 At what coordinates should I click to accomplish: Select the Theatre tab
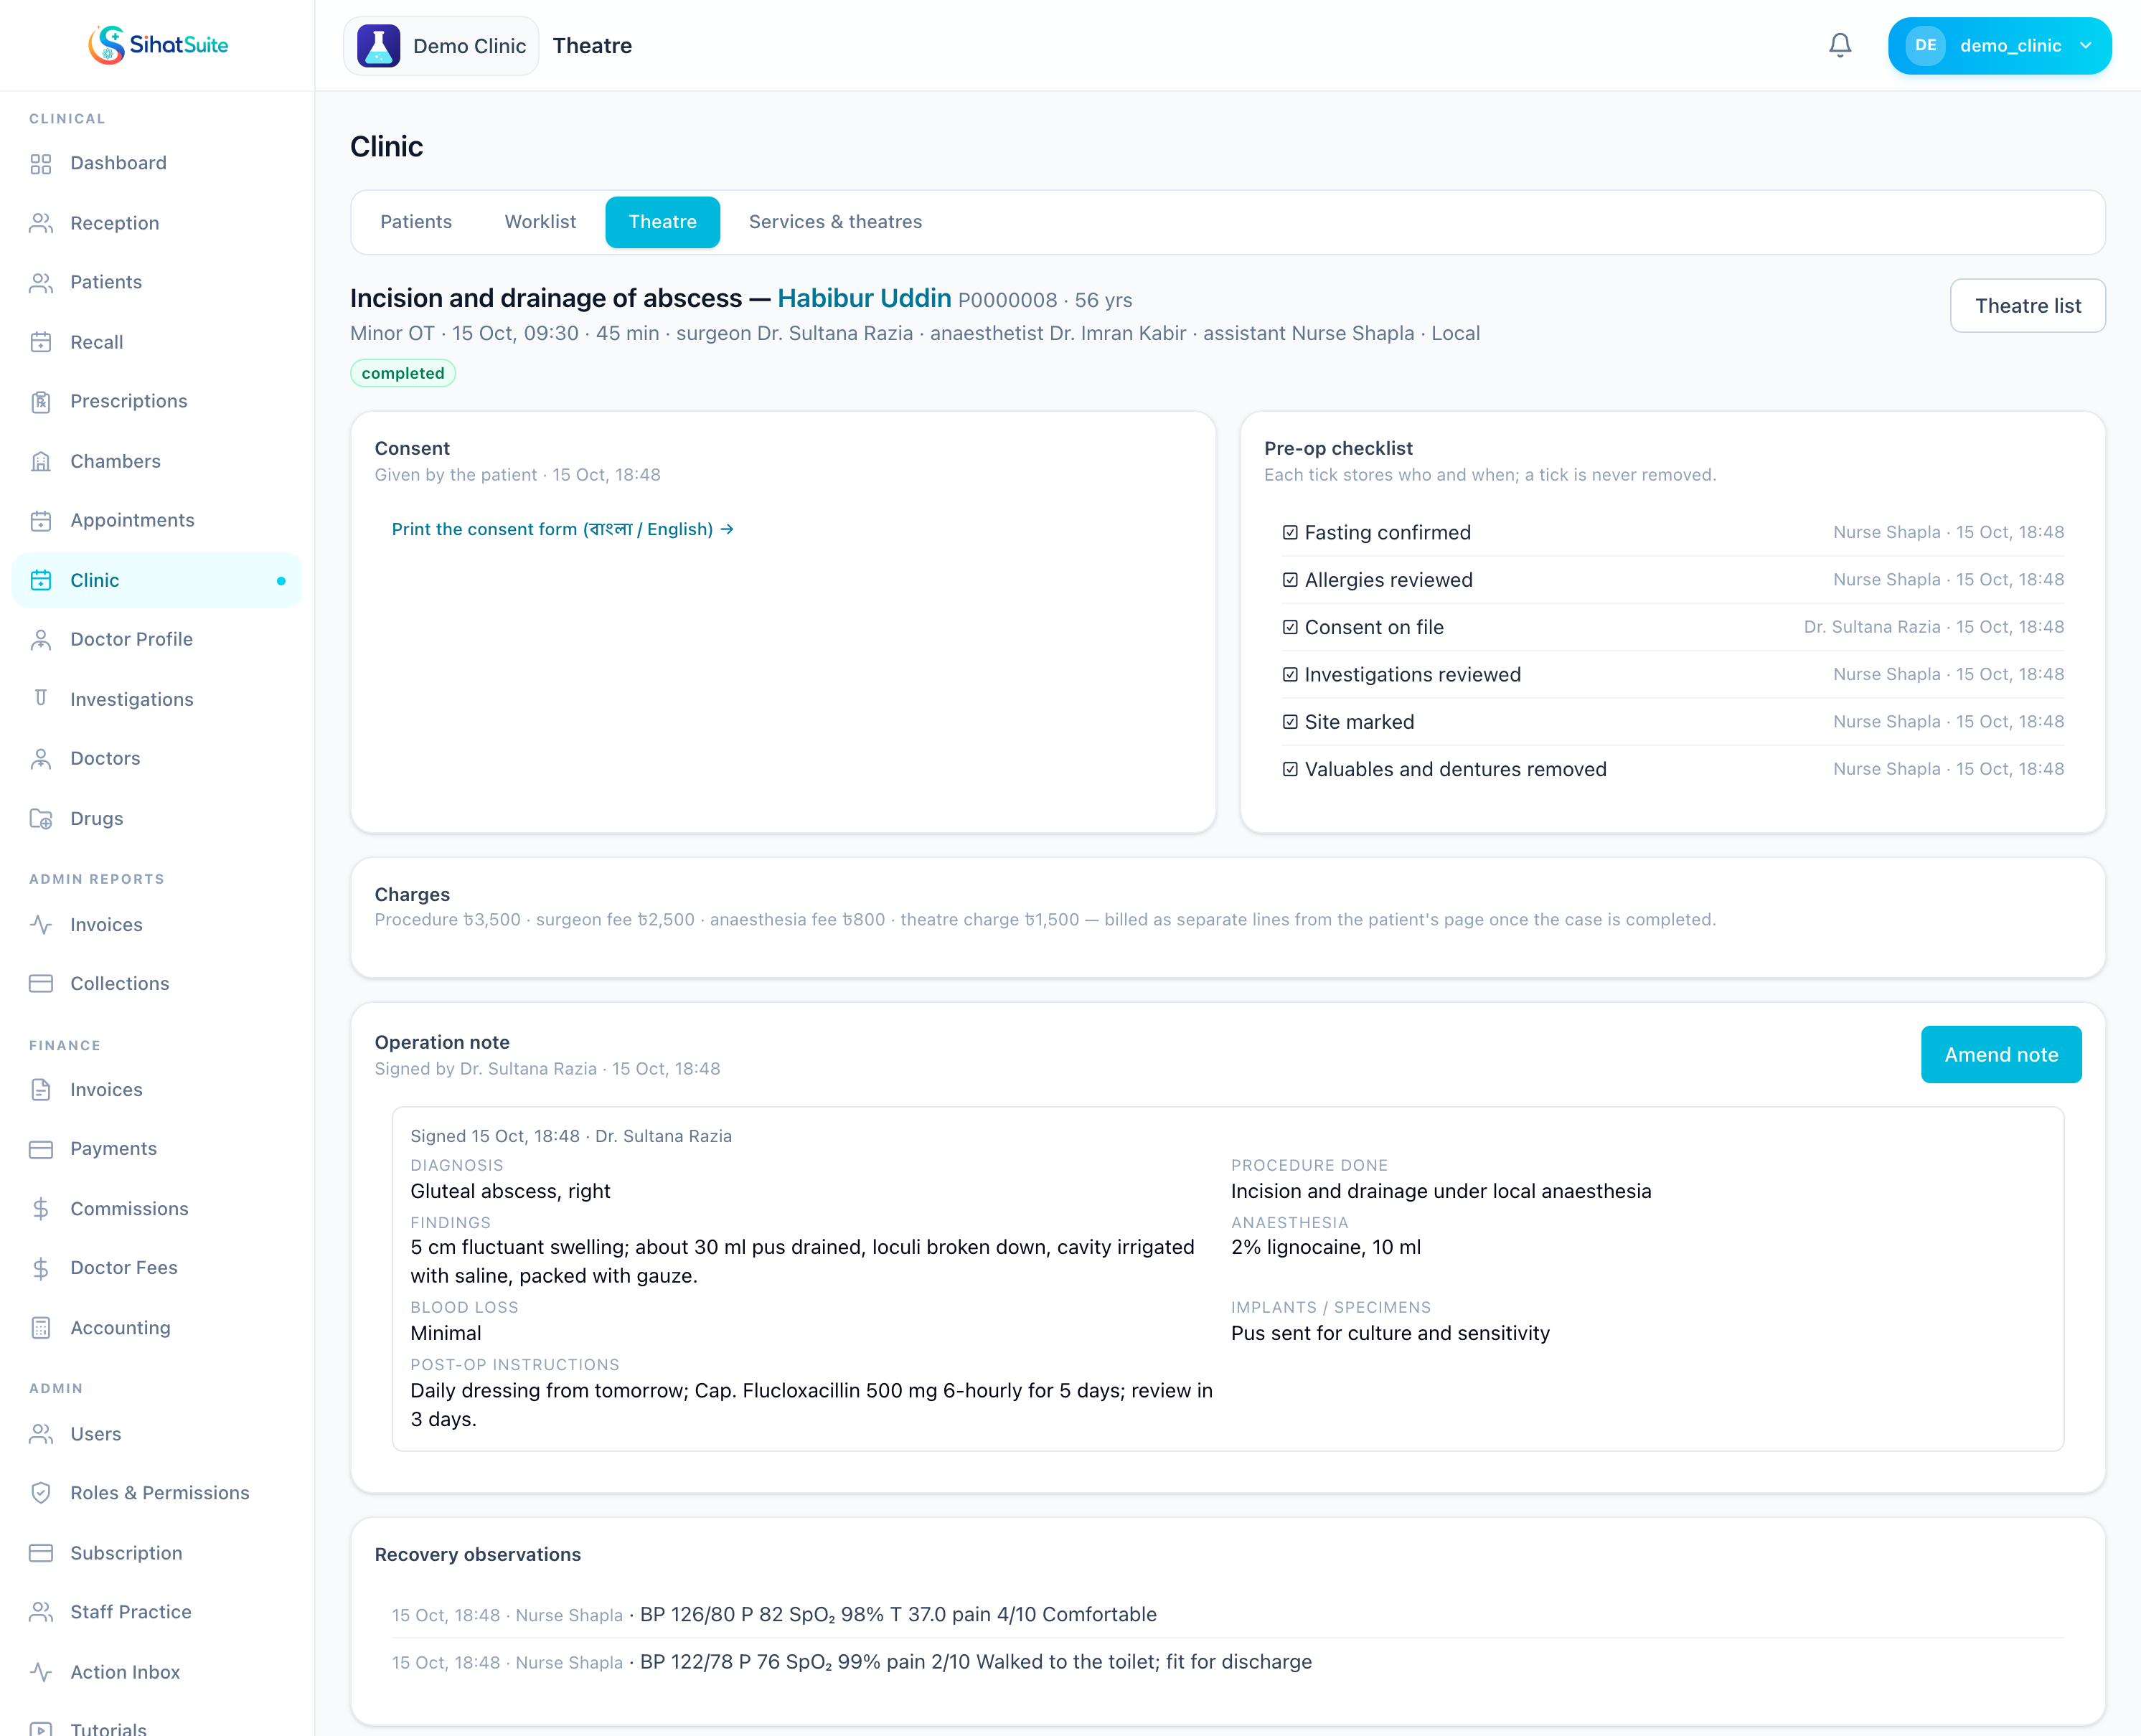[x=662, y=222]
